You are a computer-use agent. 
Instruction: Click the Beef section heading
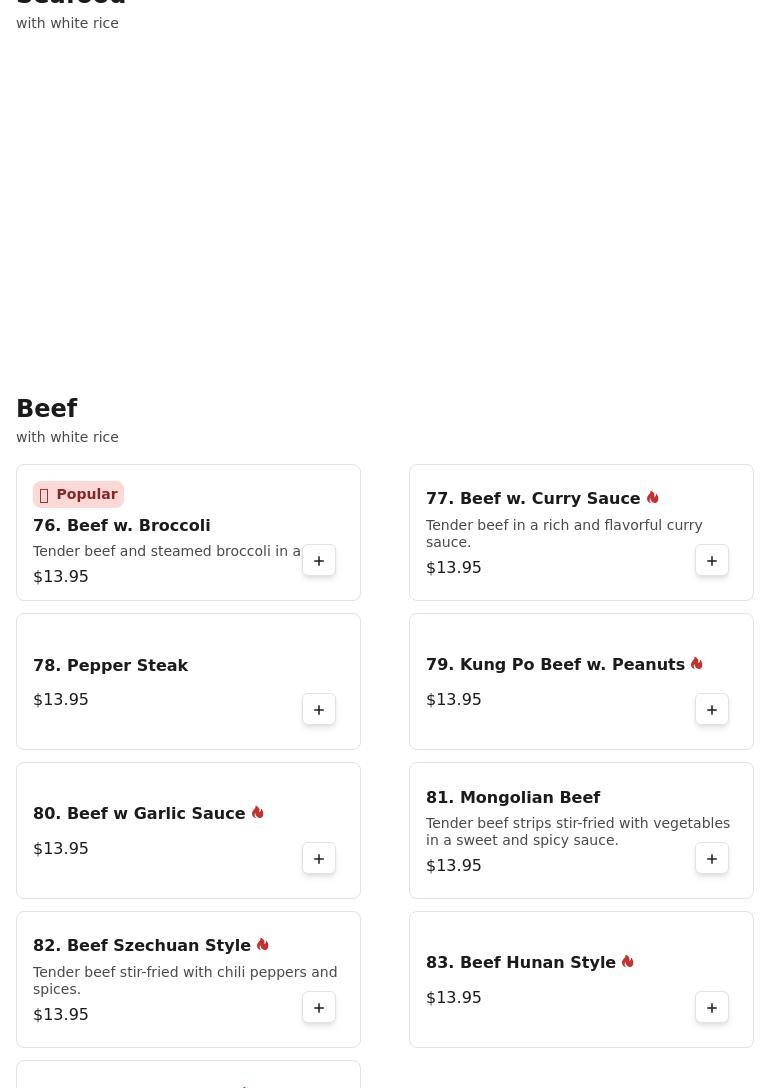[x=47, y=409]
